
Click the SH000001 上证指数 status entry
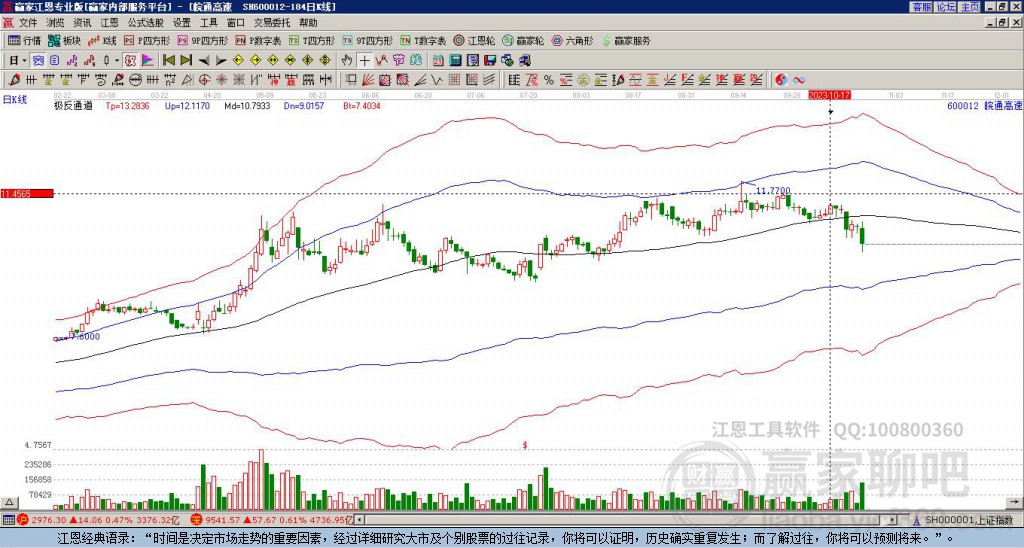click(968, 520)
